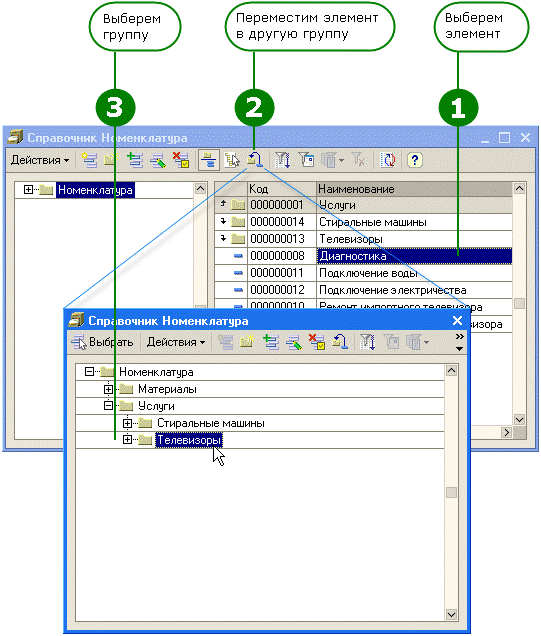Click filter by value icon in front window toolbar
Viewport: 541px width, 636px height.
tap(391, 342)
